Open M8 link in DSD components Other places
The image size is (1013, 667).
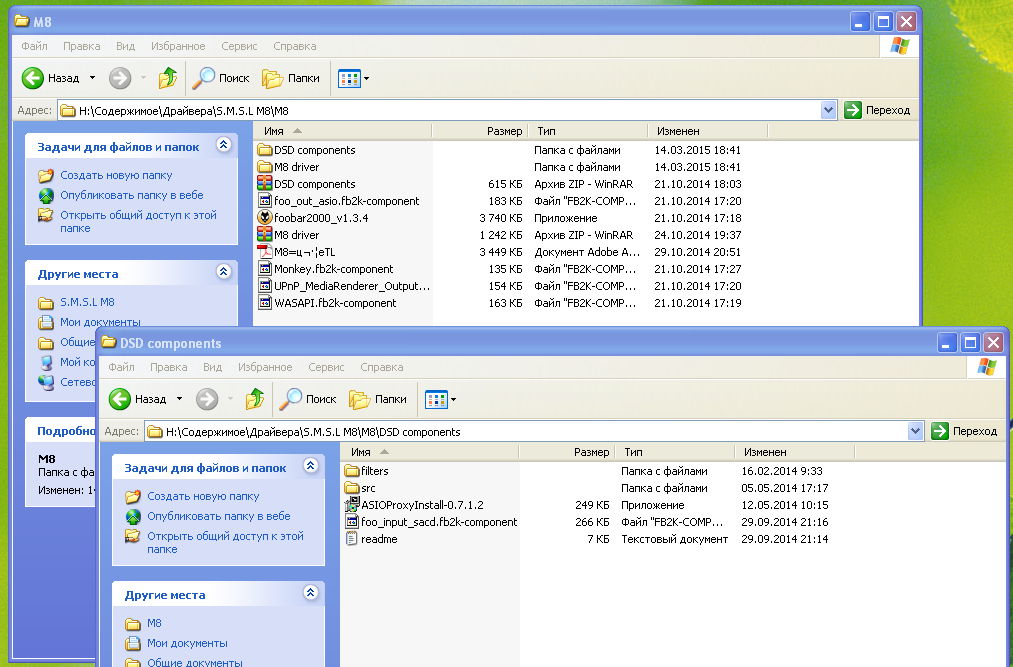point(154,623)
